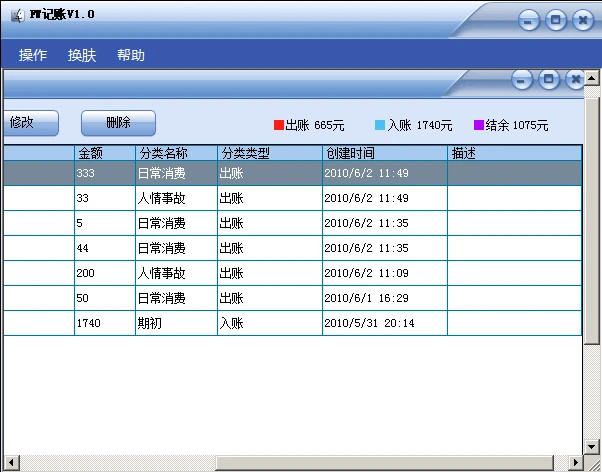Click the date 2010/6/2 11:09
Screen dimensions: 602x472
tap(385, 273)
